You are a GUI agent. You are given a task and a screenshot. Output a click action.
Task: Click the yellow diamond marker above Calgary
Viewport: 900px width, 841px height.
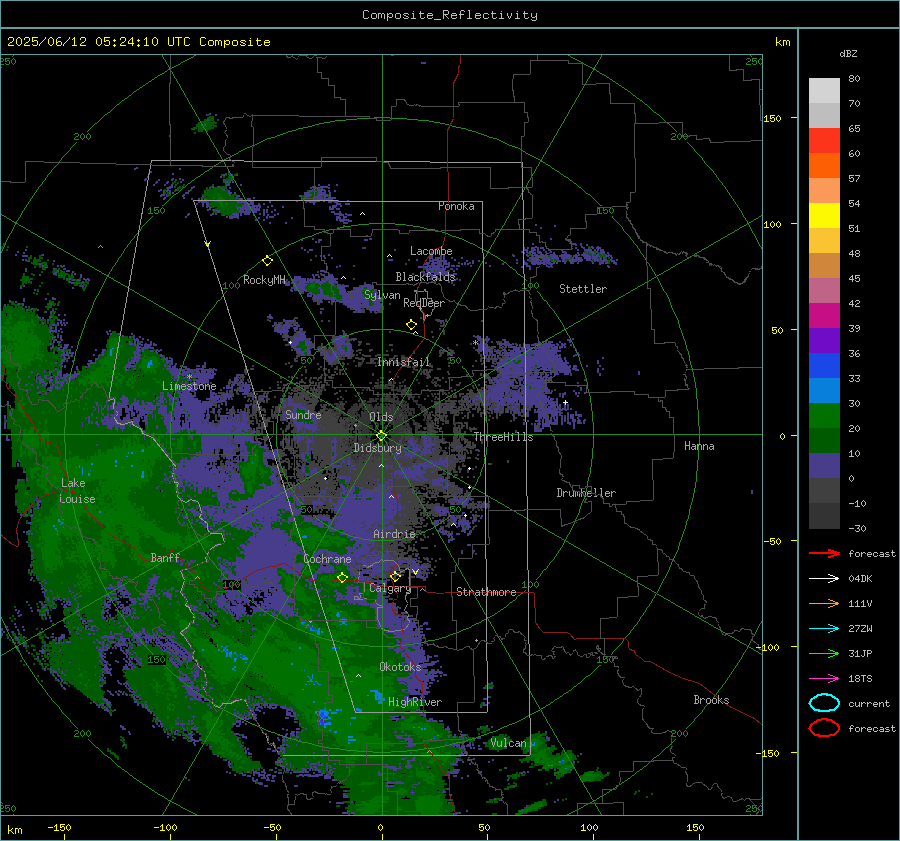coord(395,576)
